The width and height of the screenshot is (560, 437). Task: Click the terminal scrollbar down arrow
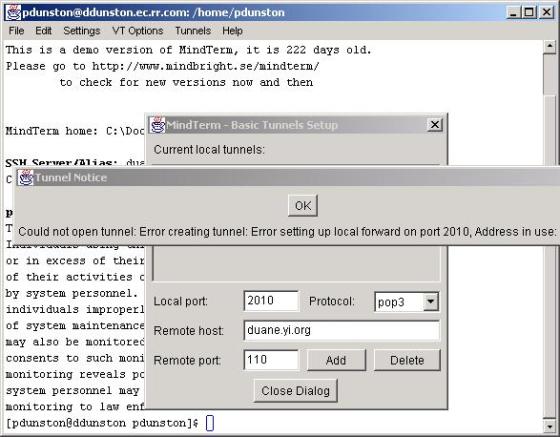pyautogui.click(x=550, y=425)
